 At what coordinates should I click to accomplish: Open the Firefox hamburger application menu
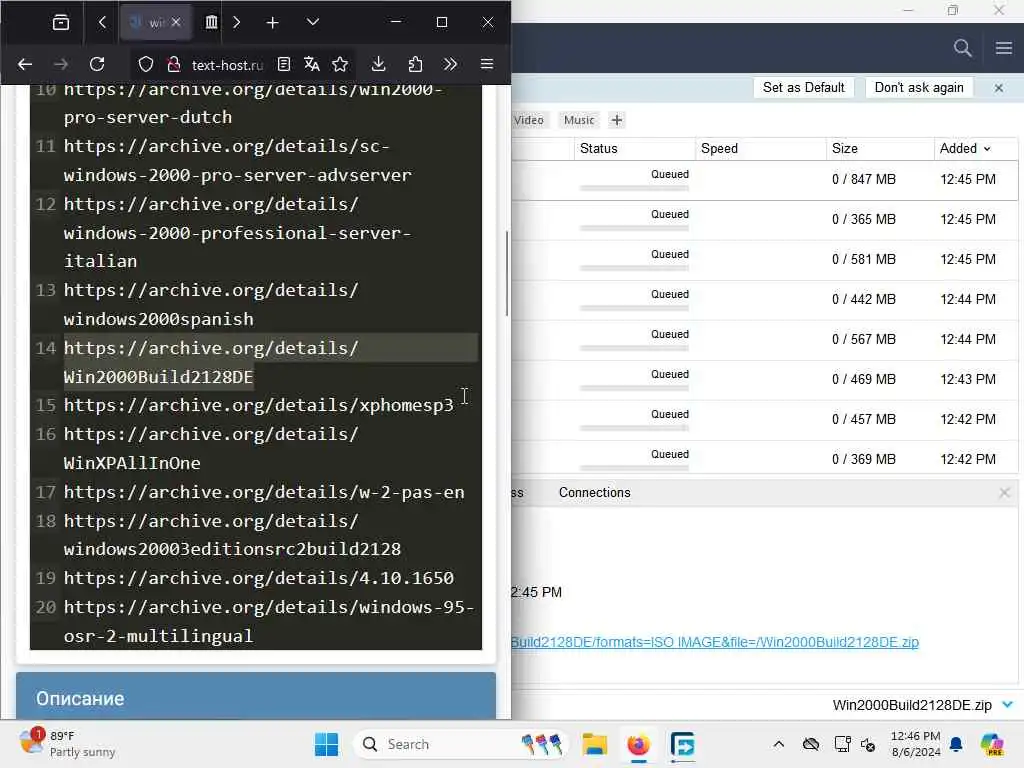[487, 64]
